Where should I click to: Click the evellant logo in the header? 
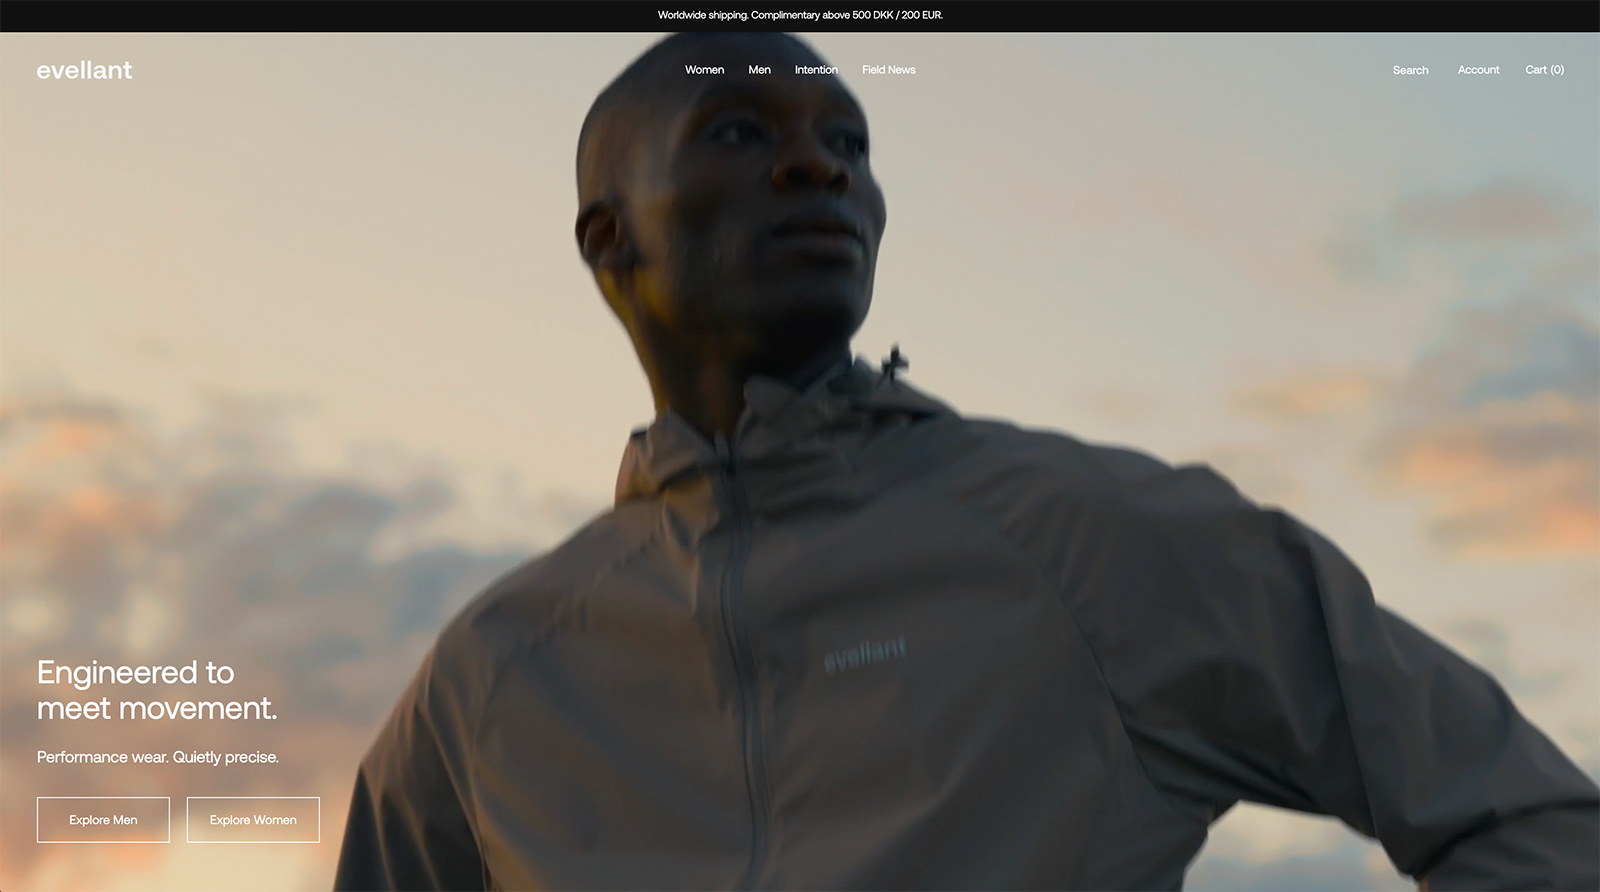coord(84,70)
